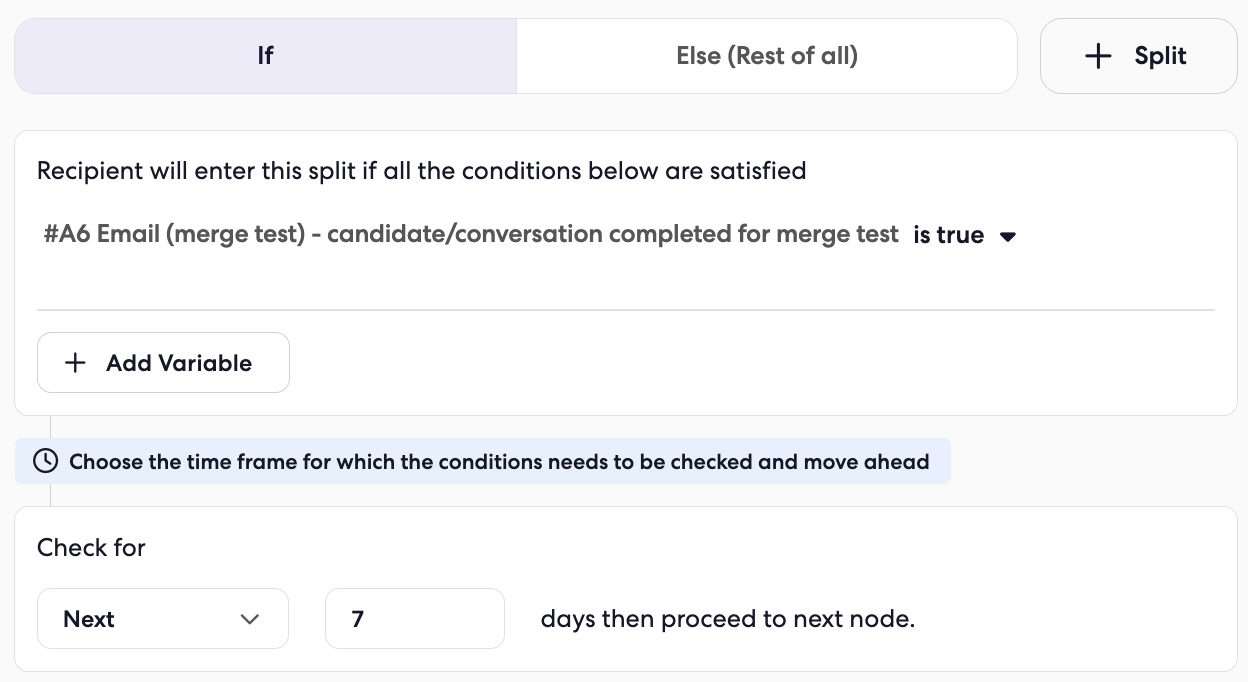Click the Add Variable button
This screenshot has height=682, width=1248.
[x=163, y=363]
